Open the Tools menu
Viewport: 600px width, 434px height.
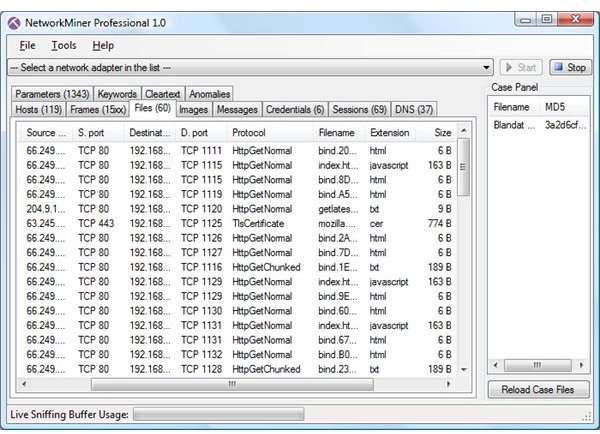coord(64,46)
